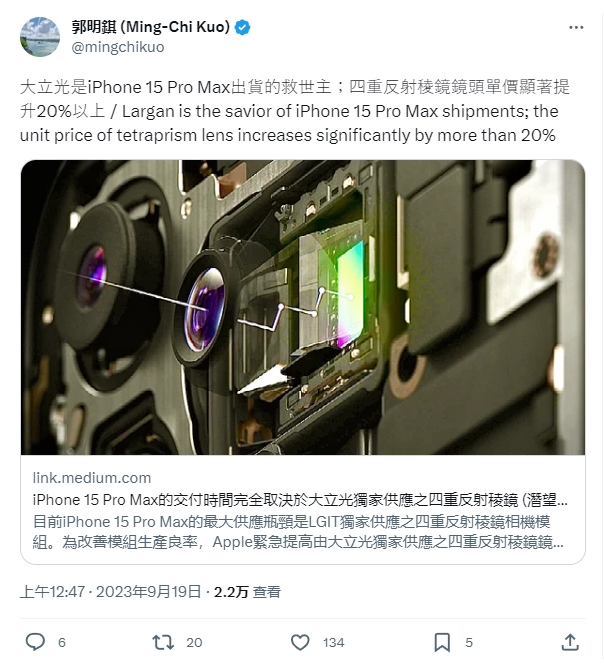Like the tweet with heart icon
The height and width of the screenshot is (668, 604).
300,642
